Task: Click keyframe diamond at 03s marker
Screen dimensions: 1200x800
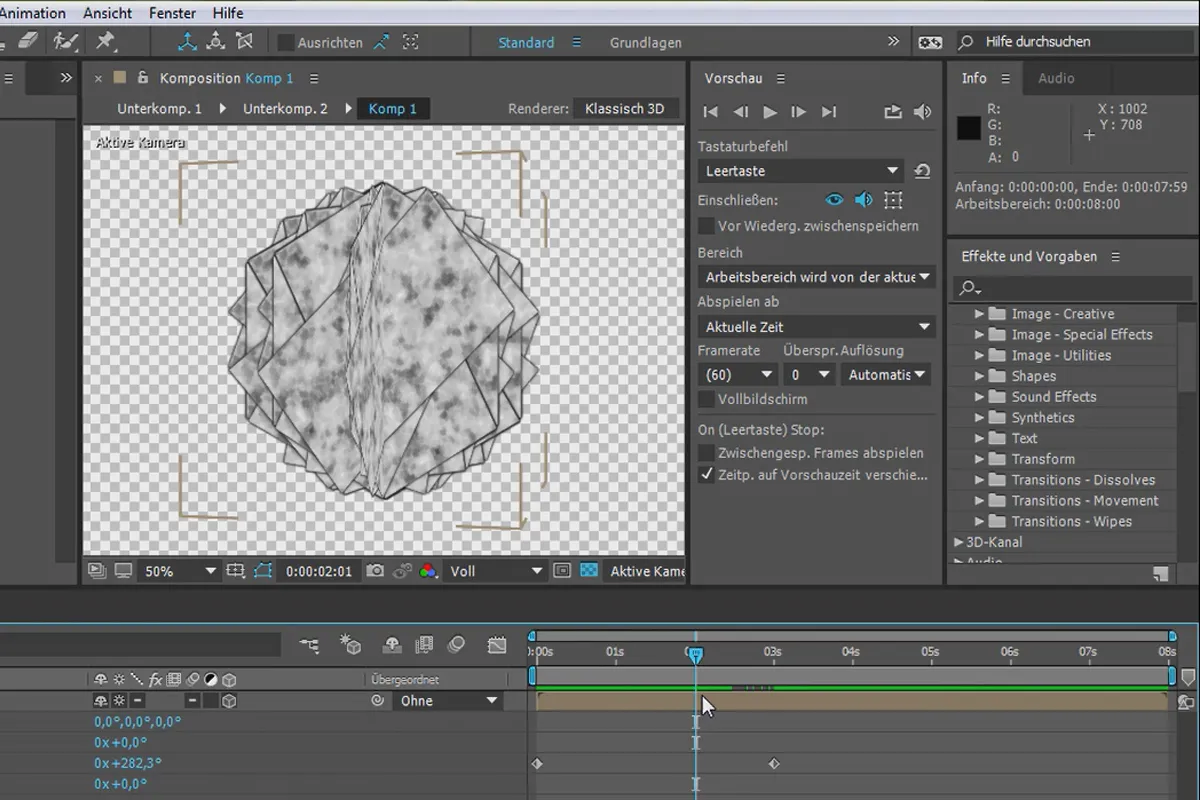Action: tap(773, 764)
